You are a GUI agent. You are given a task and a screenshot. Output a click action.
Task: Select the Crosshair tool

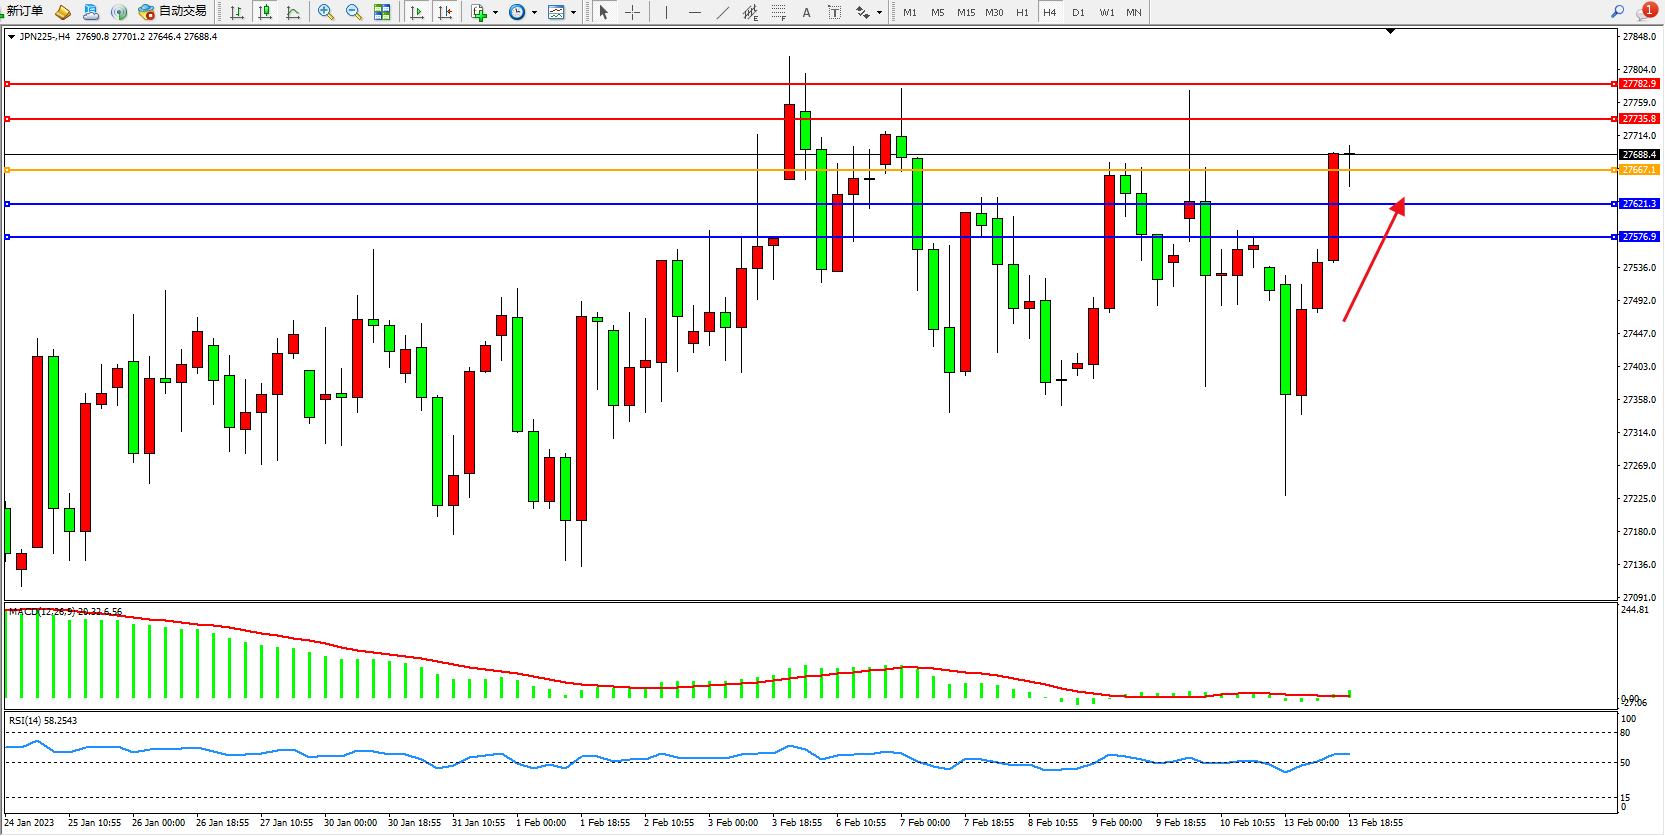click(x=632, y=12)
